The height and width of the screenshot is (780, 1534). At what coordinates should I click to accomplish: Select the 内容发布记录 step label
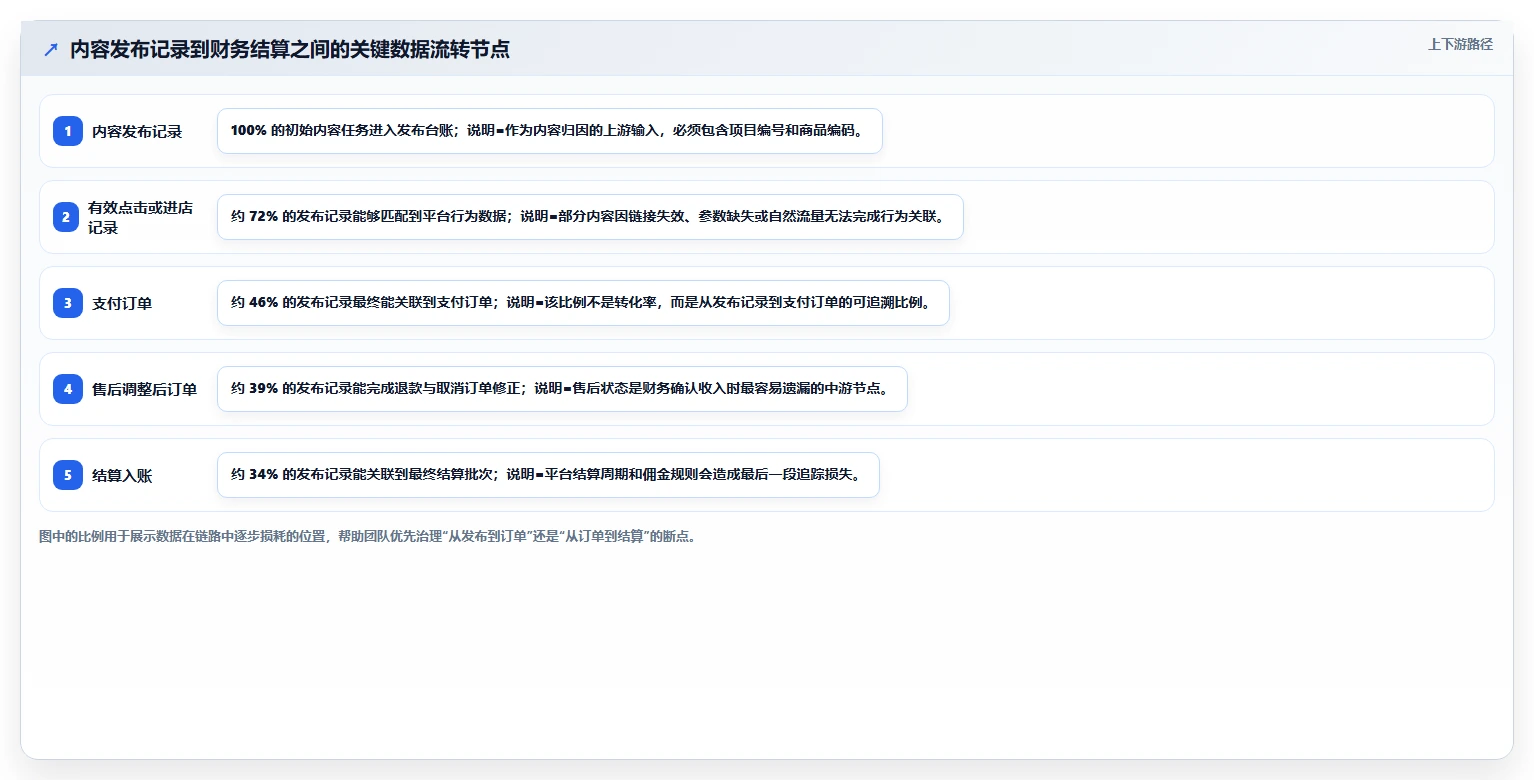coord(137,131)
